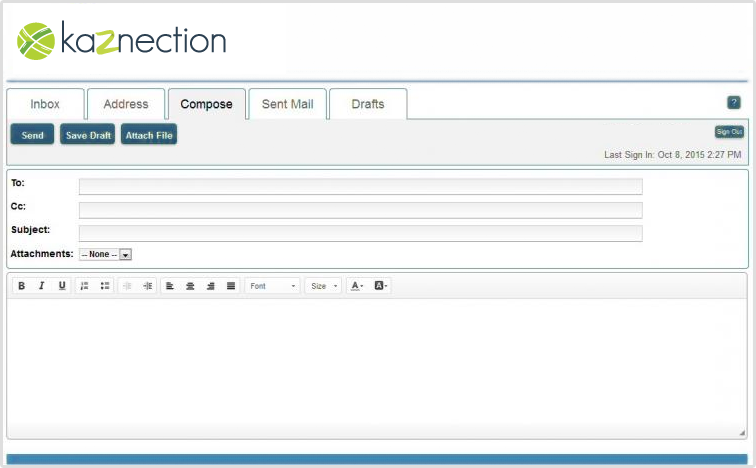Image resolution: width=756 pixels, height=468 pixels.
Task: Center align the text
Action: [190, 286]
